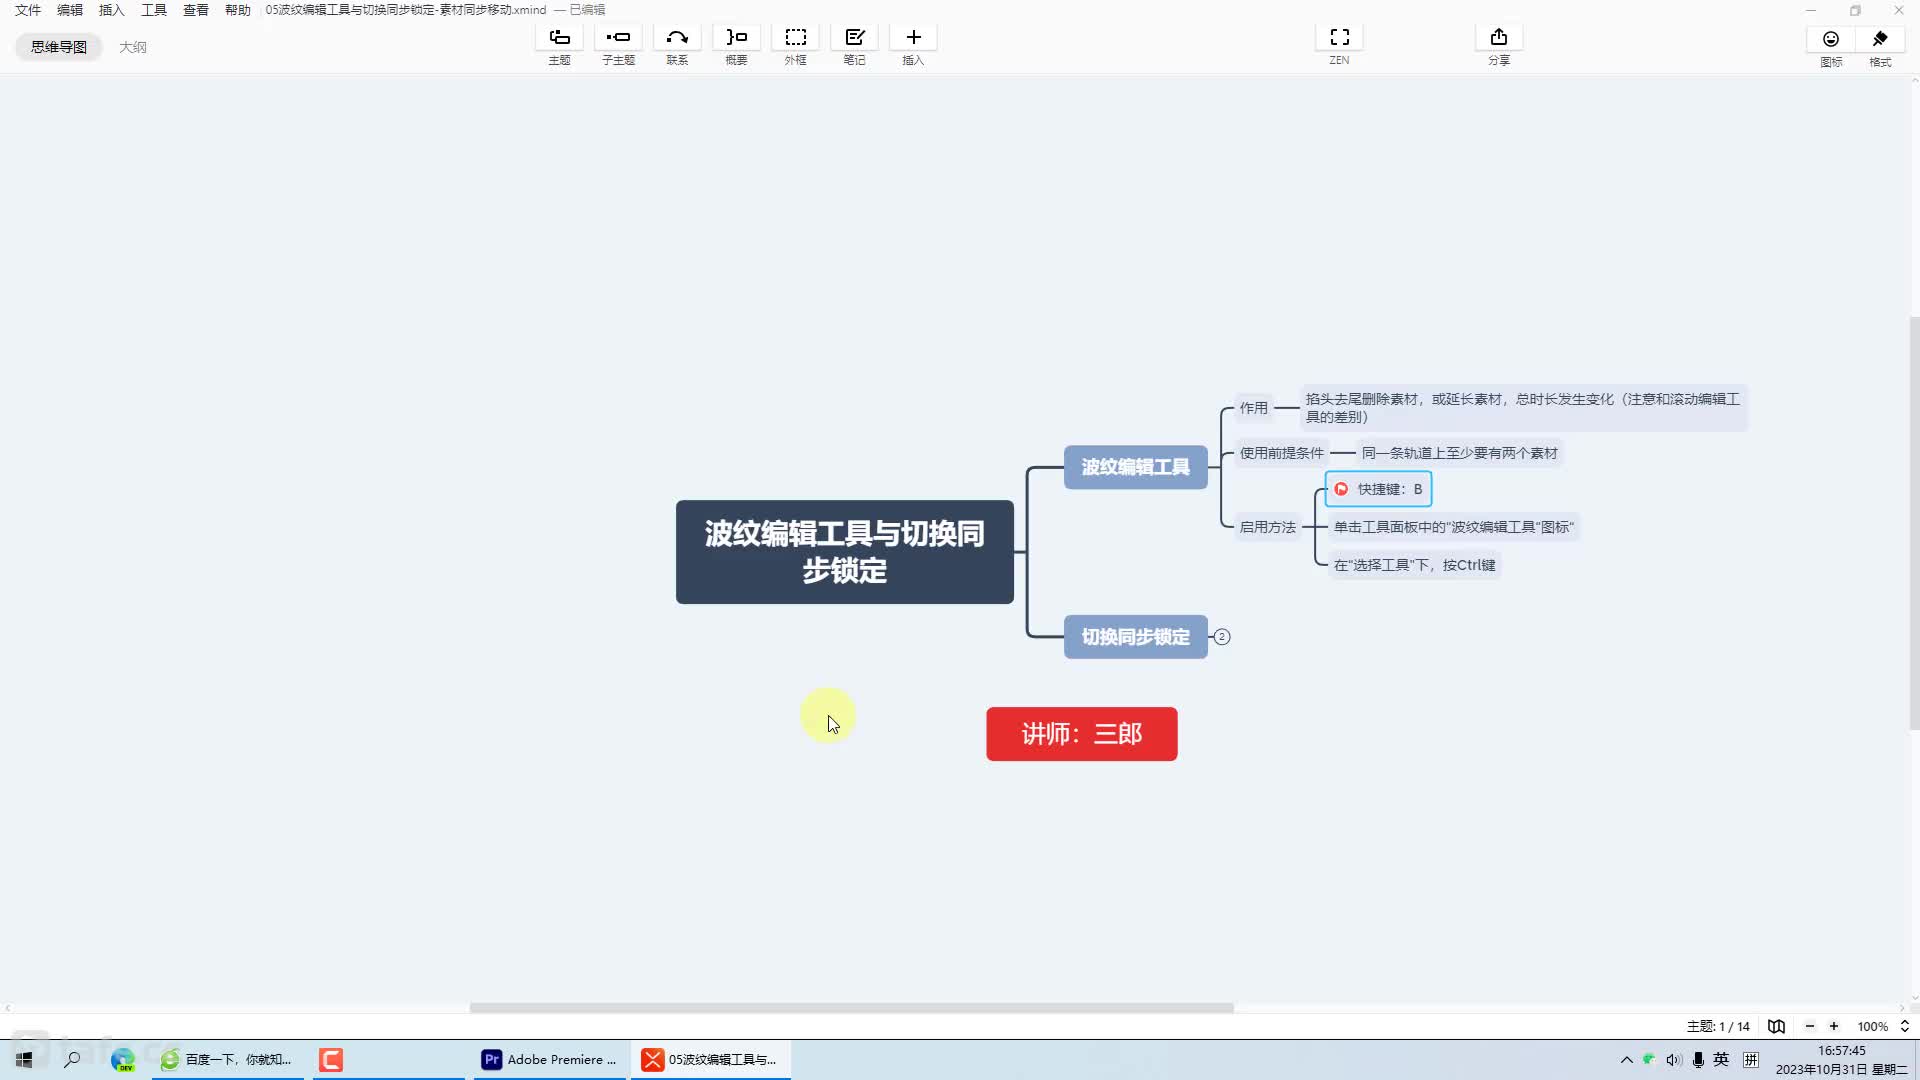Zoom in with the plus button
Viewport: 1920px width, 1080px height.
pyautogui.click(x=1834, y=1026)
